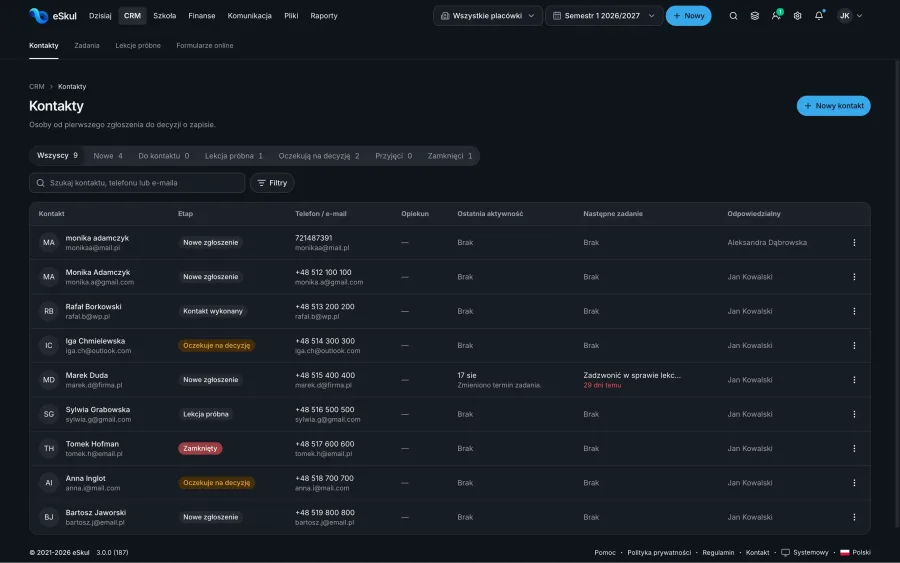Open row menu for Sylwia Grabowska
This screenshot has width=900, height=563.
click(x=854, y=414)
